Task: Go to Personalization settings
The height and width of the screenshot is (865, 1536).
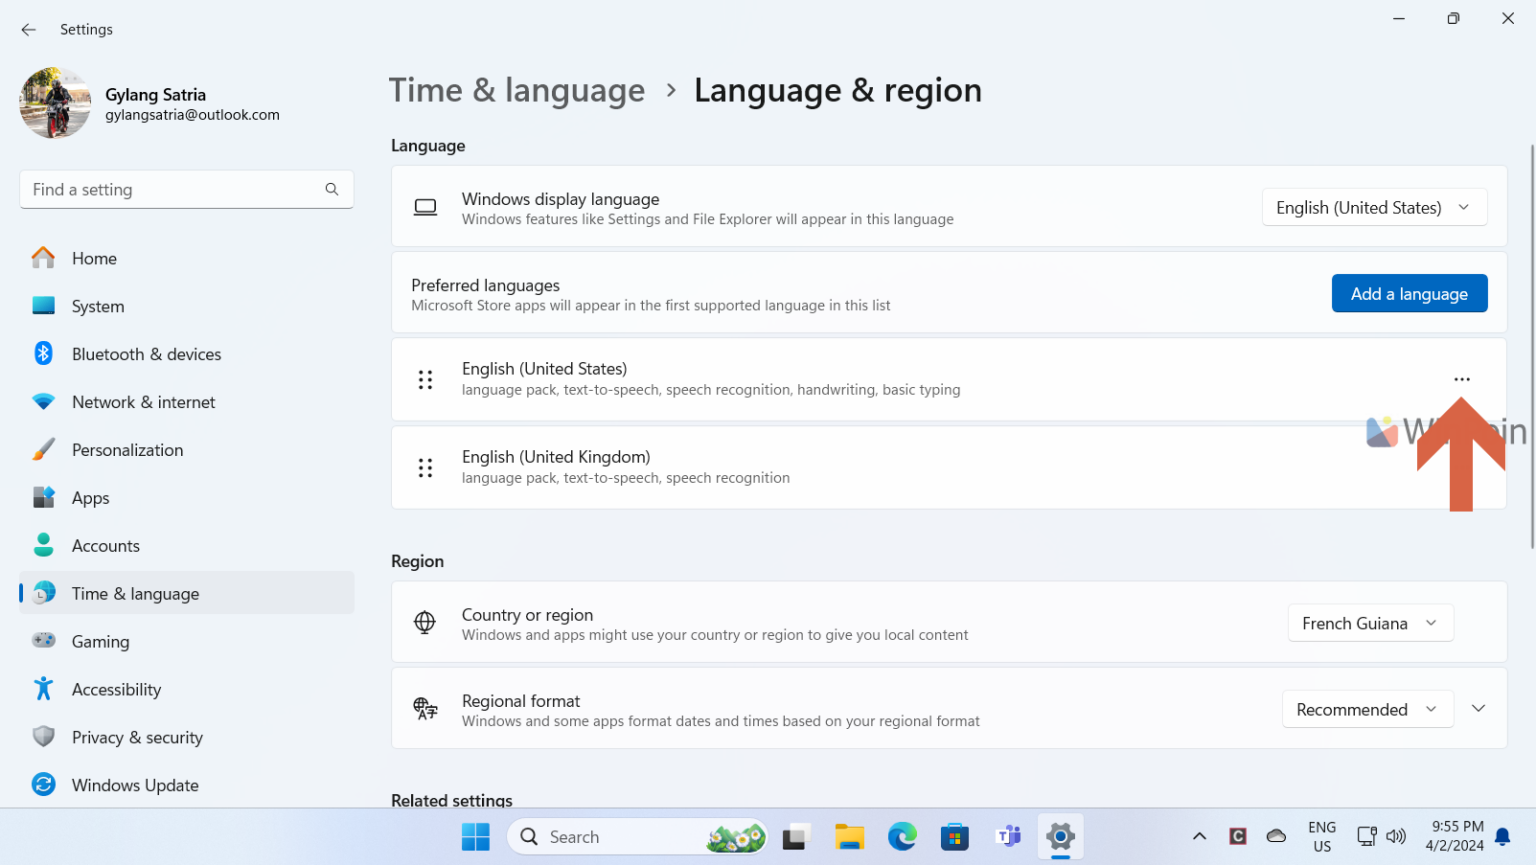Action: coord(127,449)
